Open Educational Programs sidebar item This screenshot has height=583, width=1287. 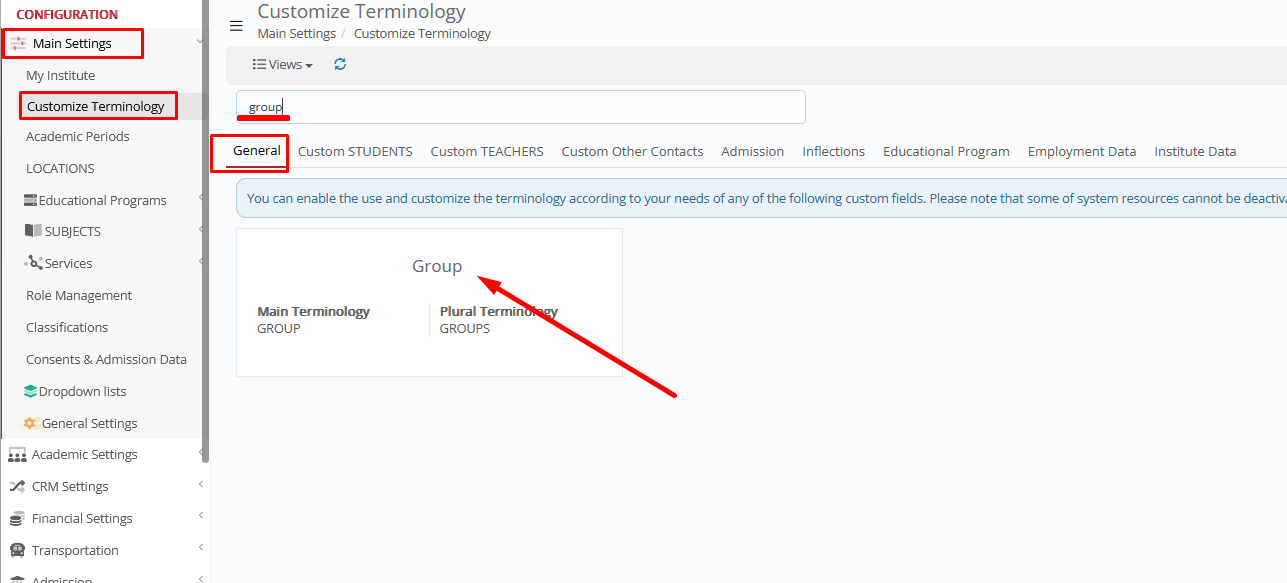tap(101, 200)
